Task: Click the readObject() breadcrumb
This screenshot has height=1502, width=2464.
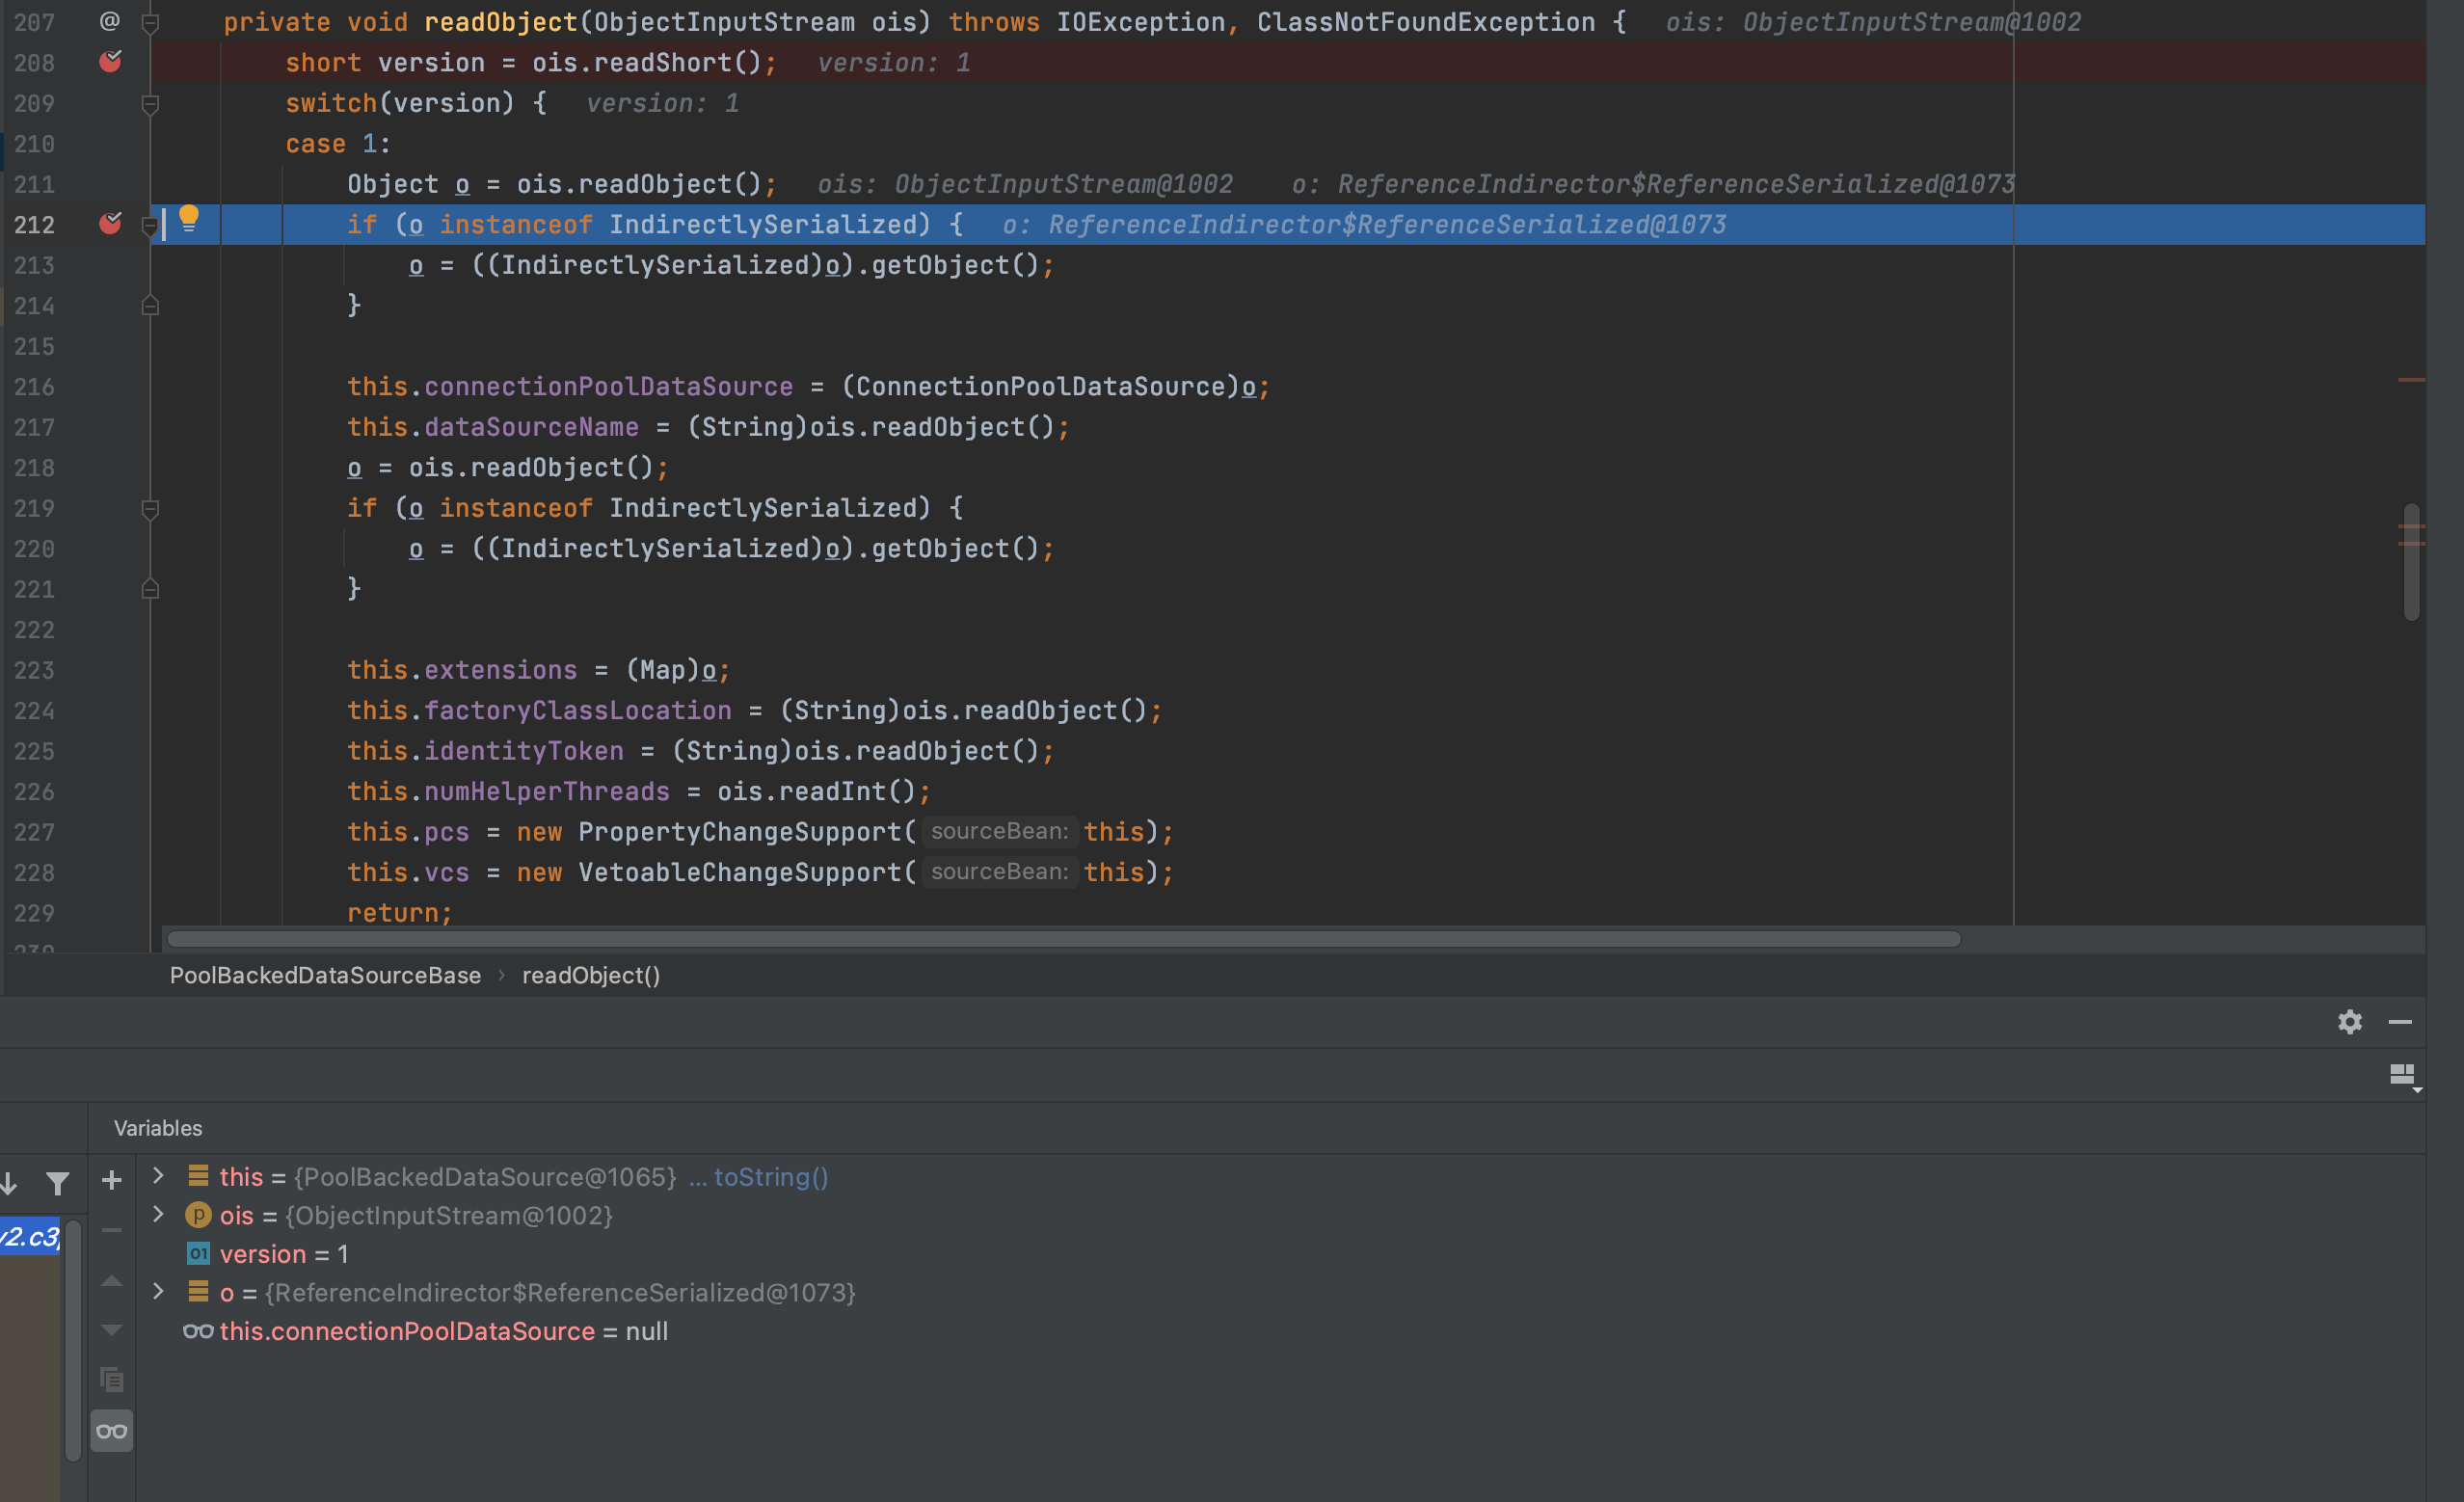Action: [x=591, y=975]
